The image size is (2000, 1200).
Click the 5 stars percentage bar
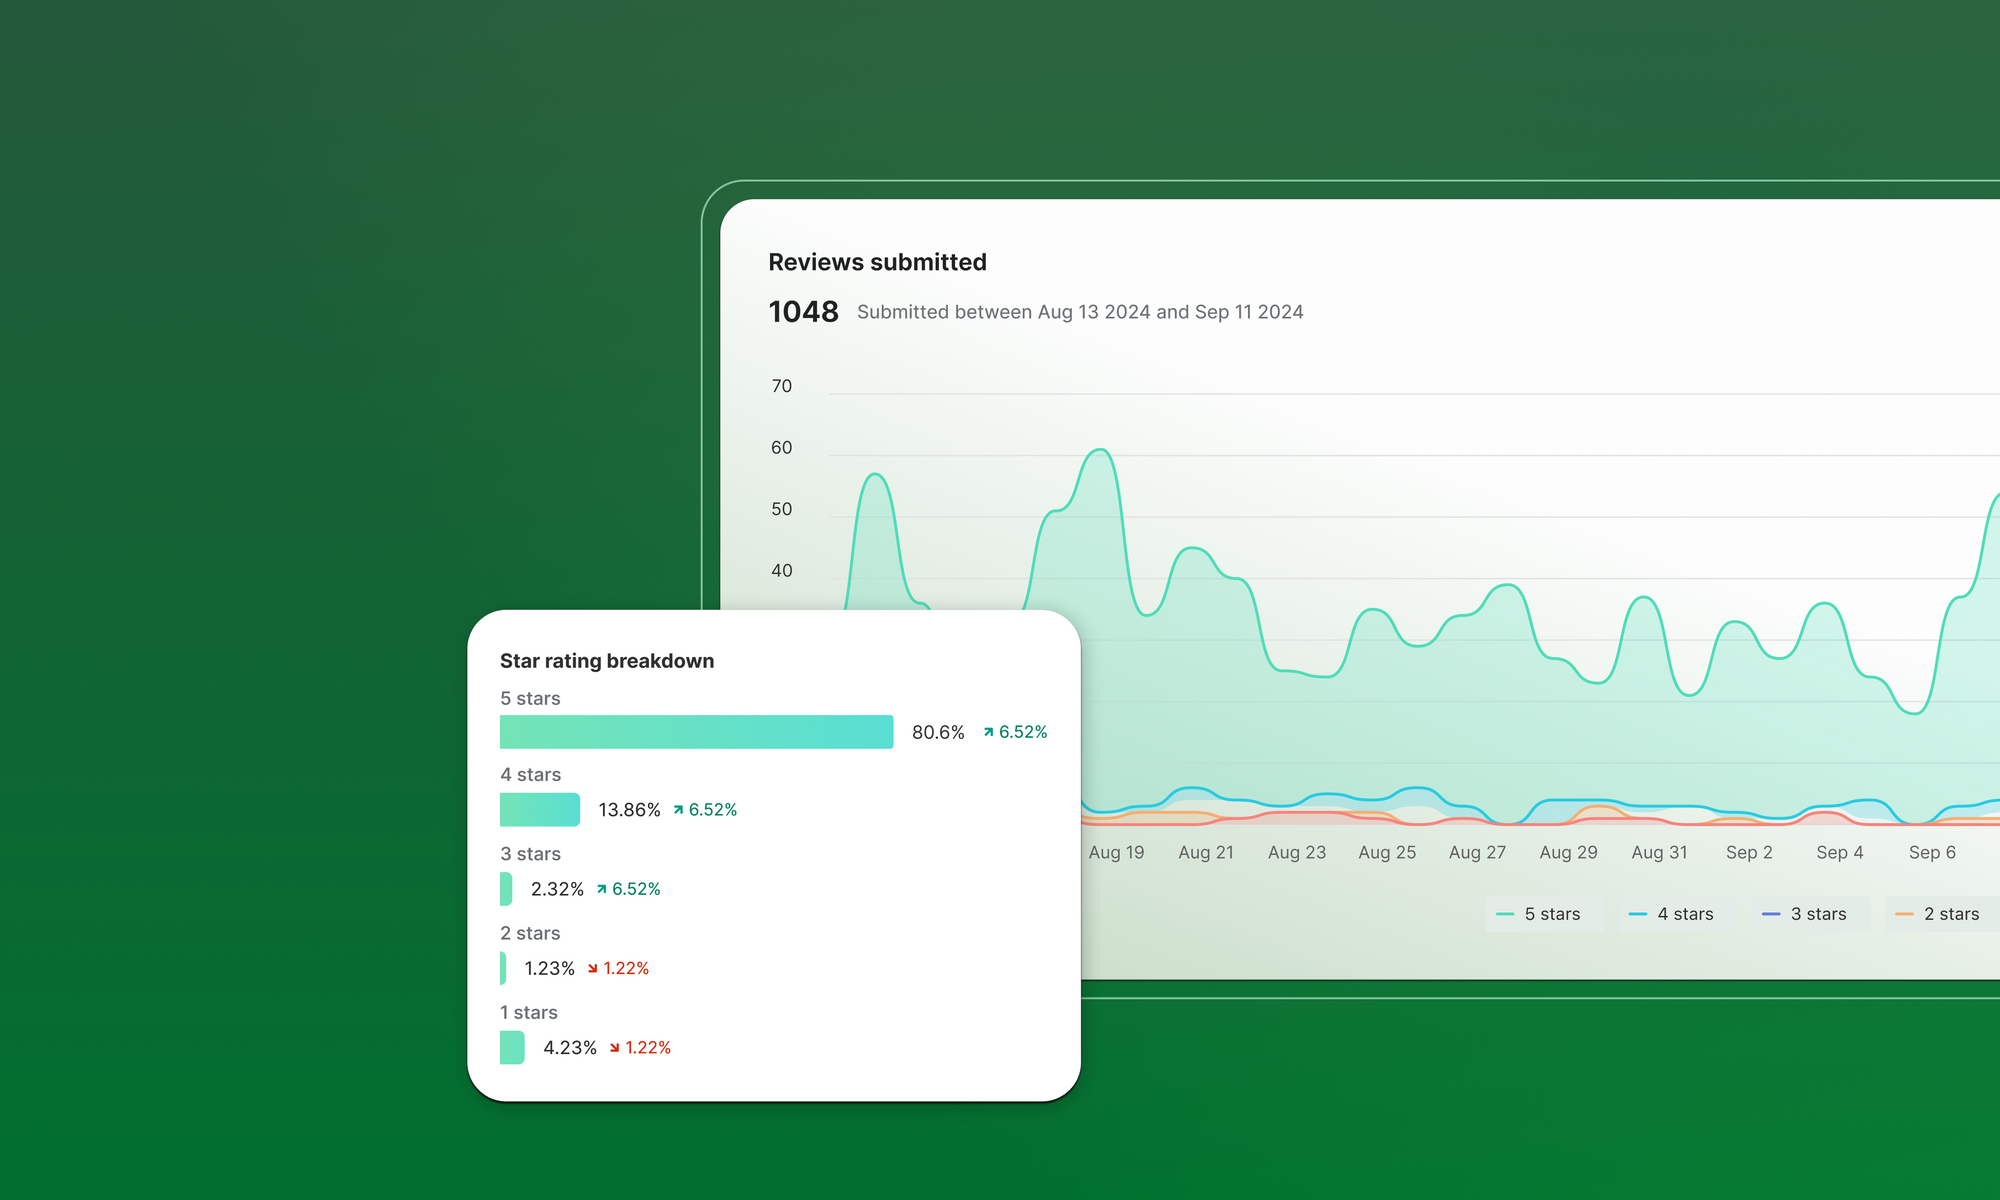(696, 731)
